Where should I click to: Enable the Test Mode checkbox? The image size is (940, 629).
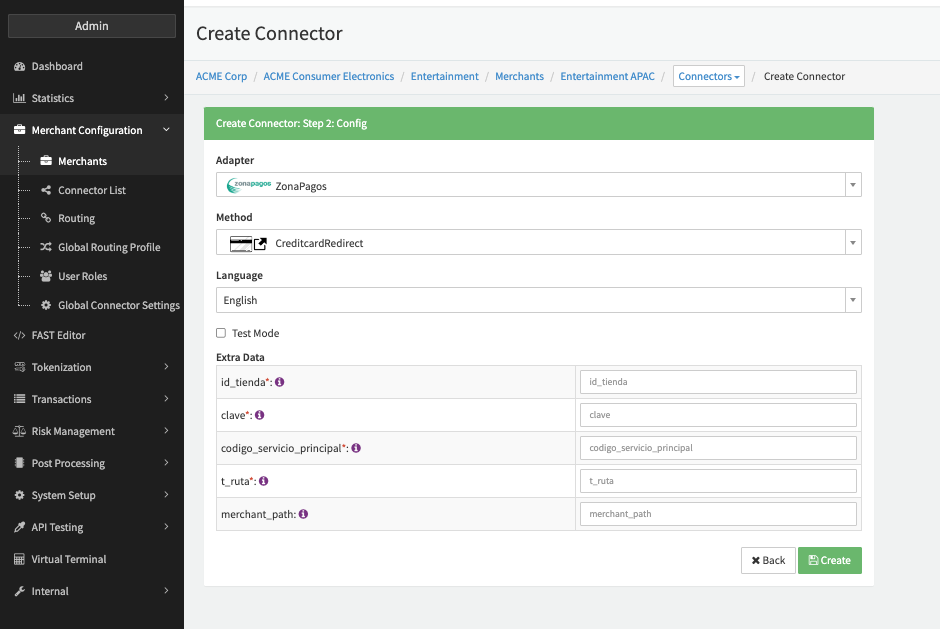(x=221, y=333)
